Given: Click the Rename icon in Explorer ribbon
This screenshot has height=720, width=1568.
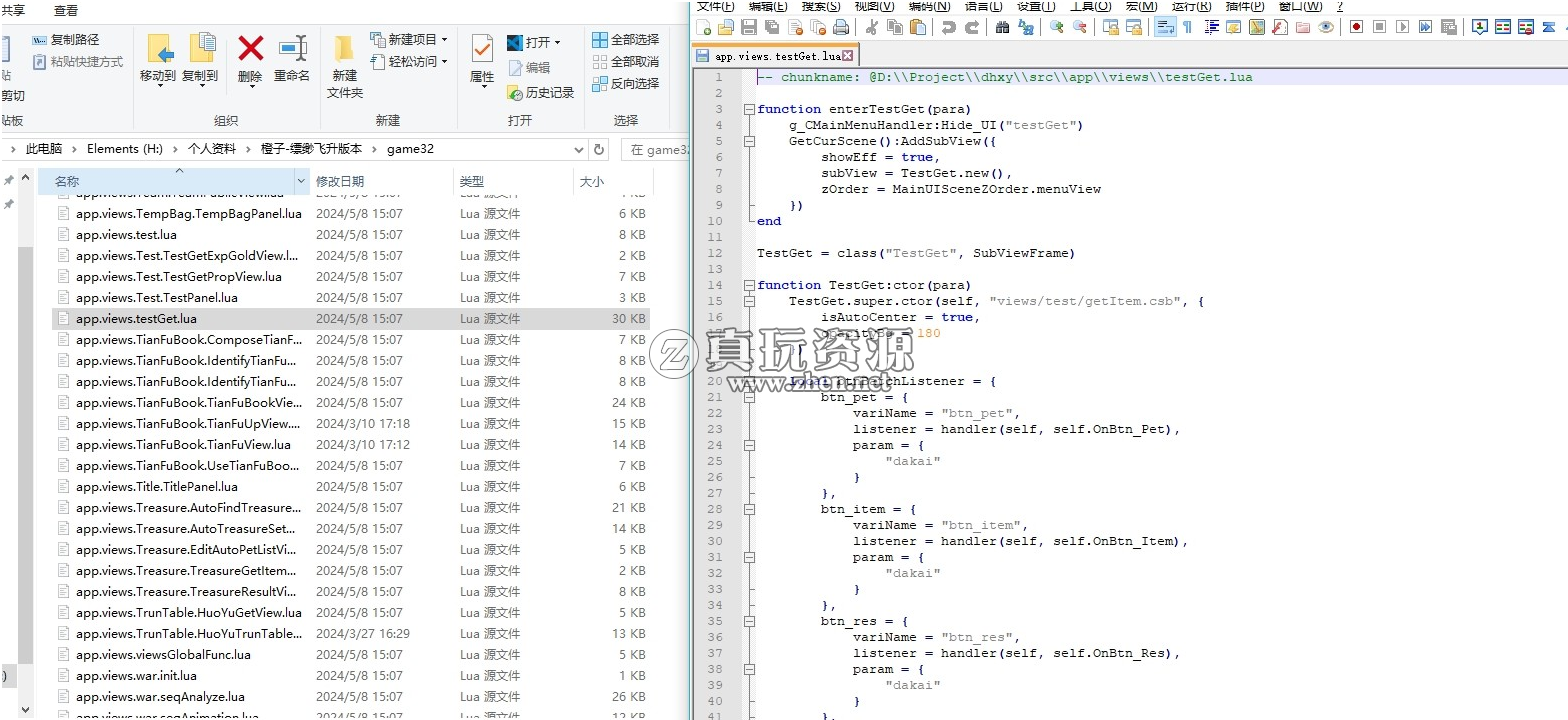Looking at the screenshot, I should (292, 48).
